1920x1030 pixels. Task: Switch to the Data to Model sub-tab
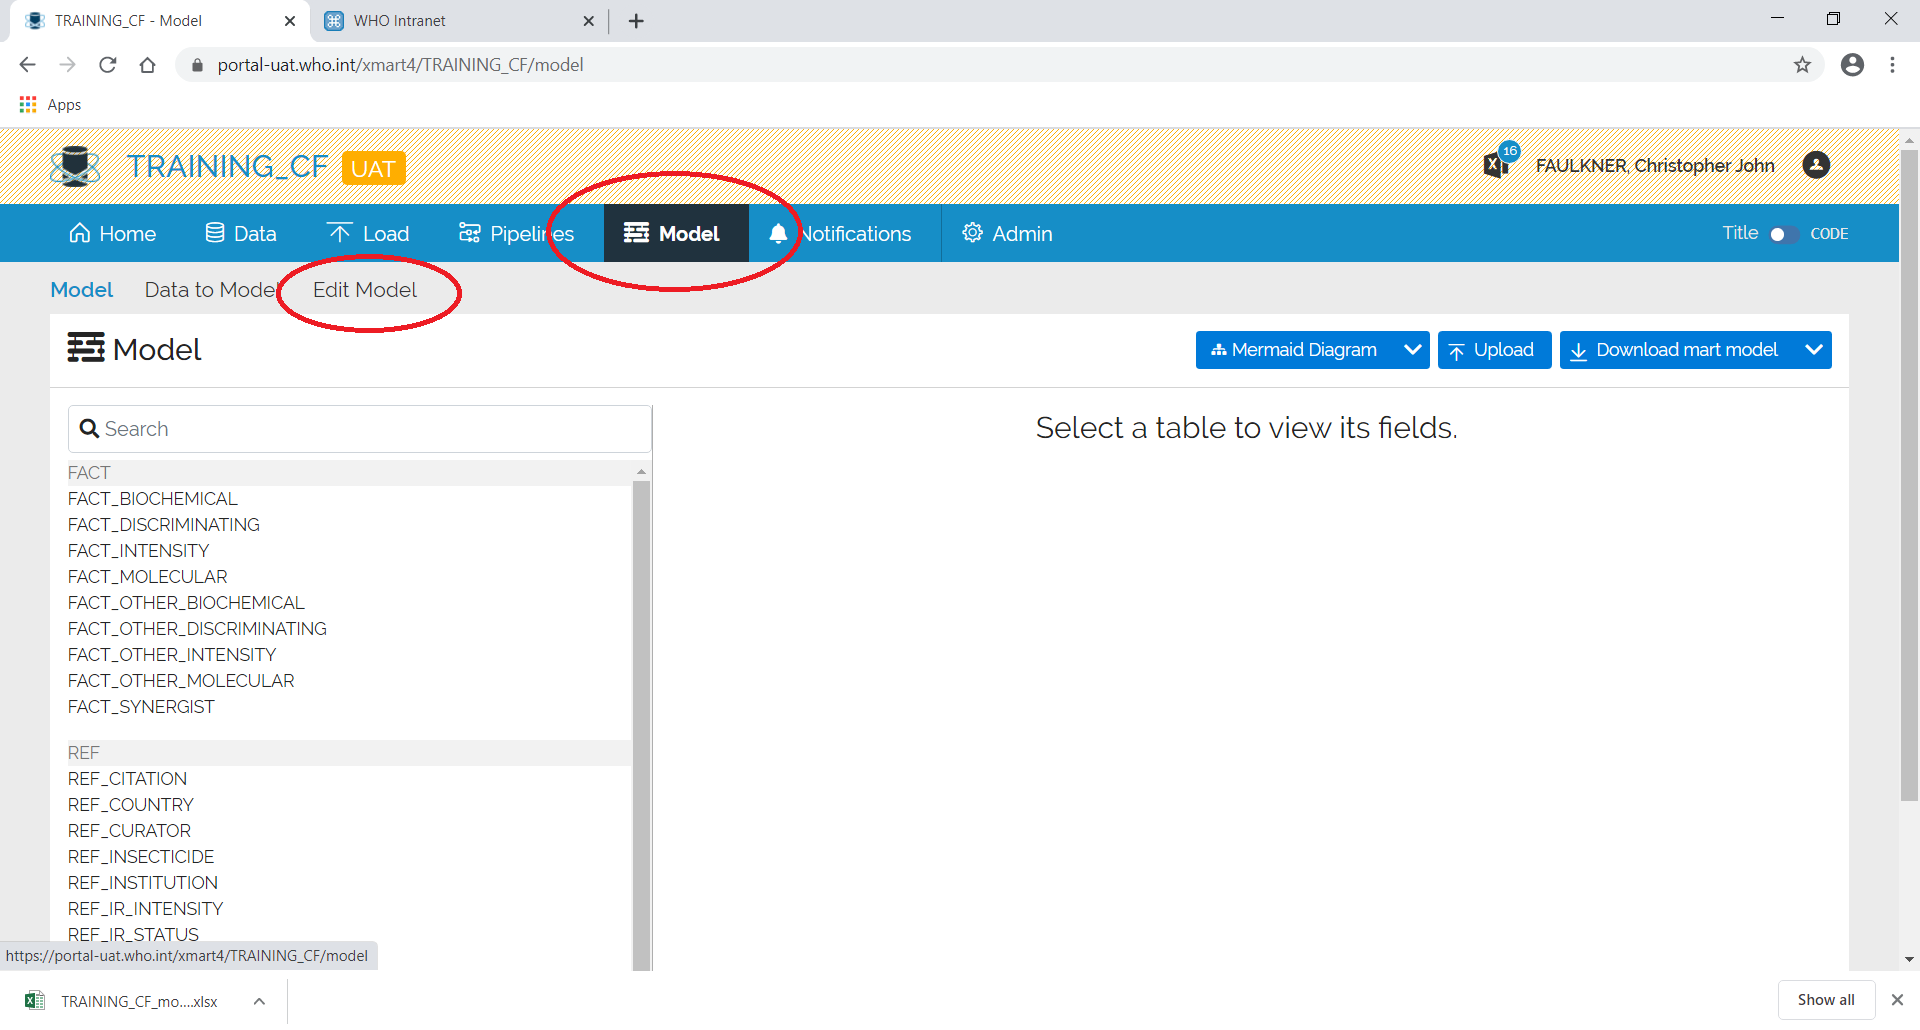(211, 290)
